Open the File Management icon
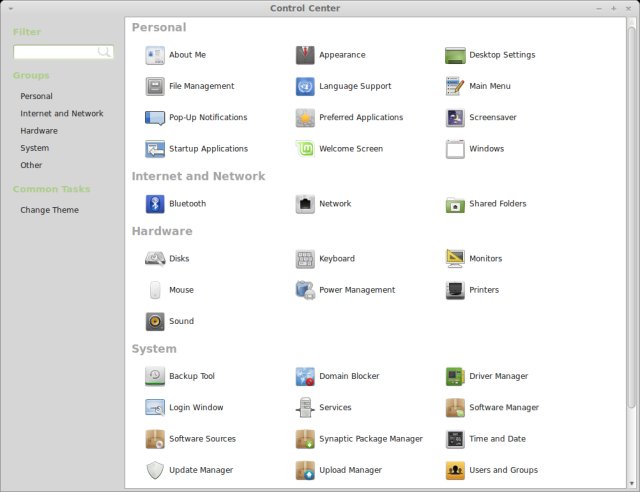The height and width of the screenshot is (492, 640). tap(155, 86)
